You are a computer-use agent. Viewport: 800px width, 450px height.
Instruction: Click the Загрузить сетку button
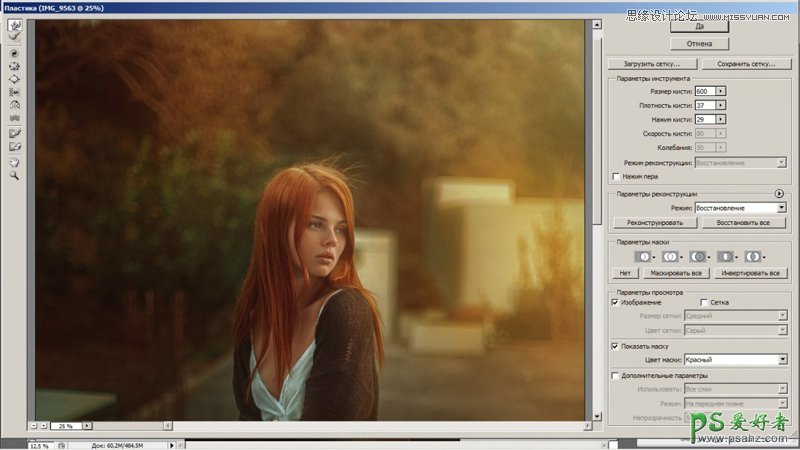[652, 64]
